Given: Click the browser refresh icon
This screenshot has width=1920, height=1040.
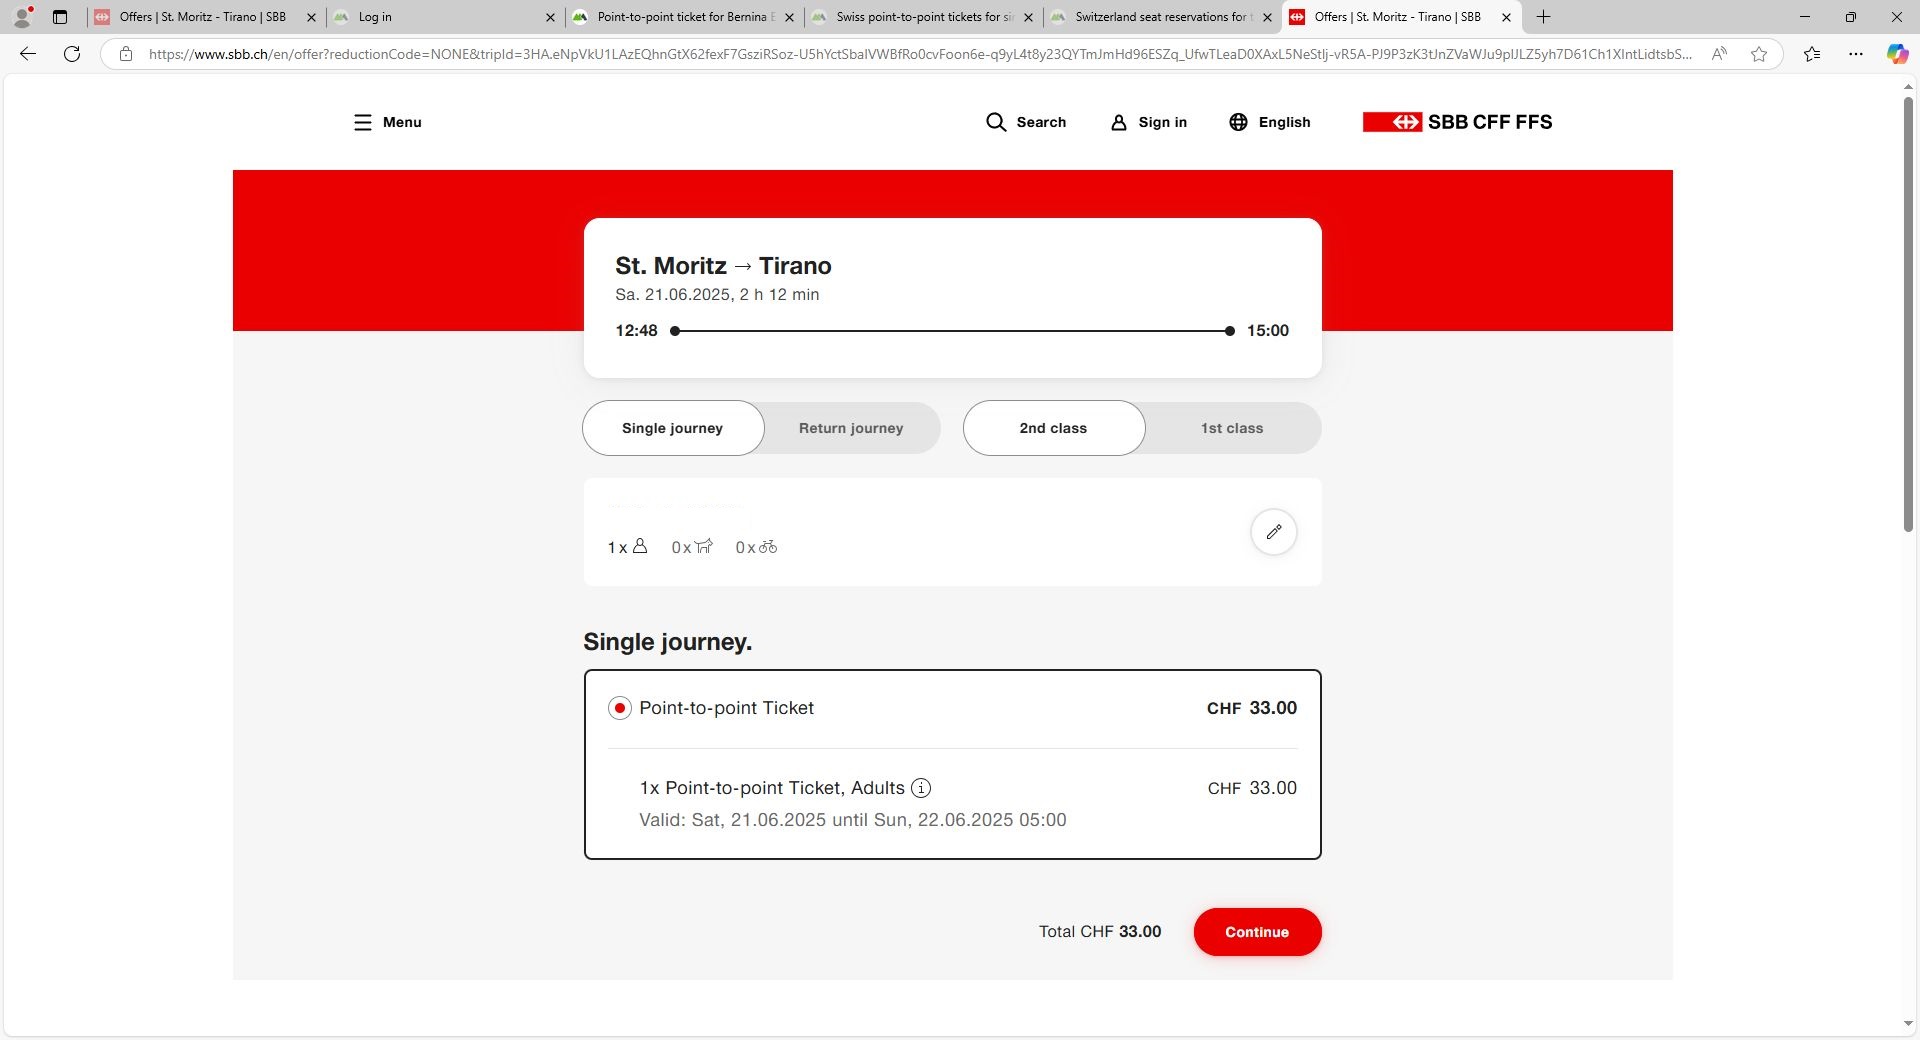Looking at the screenshot, I should pyautogui.click(x=72, y=54).
